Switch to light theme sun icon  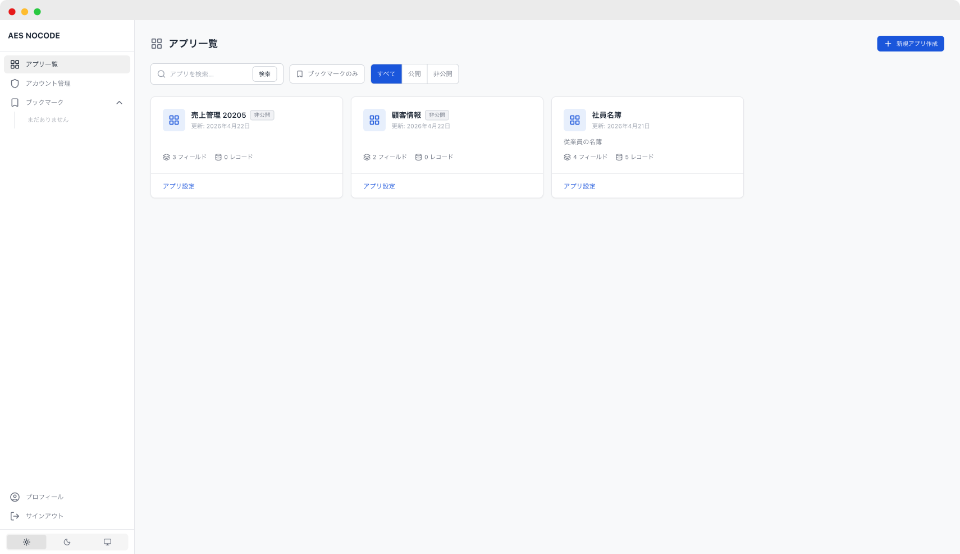click(26, 542)
